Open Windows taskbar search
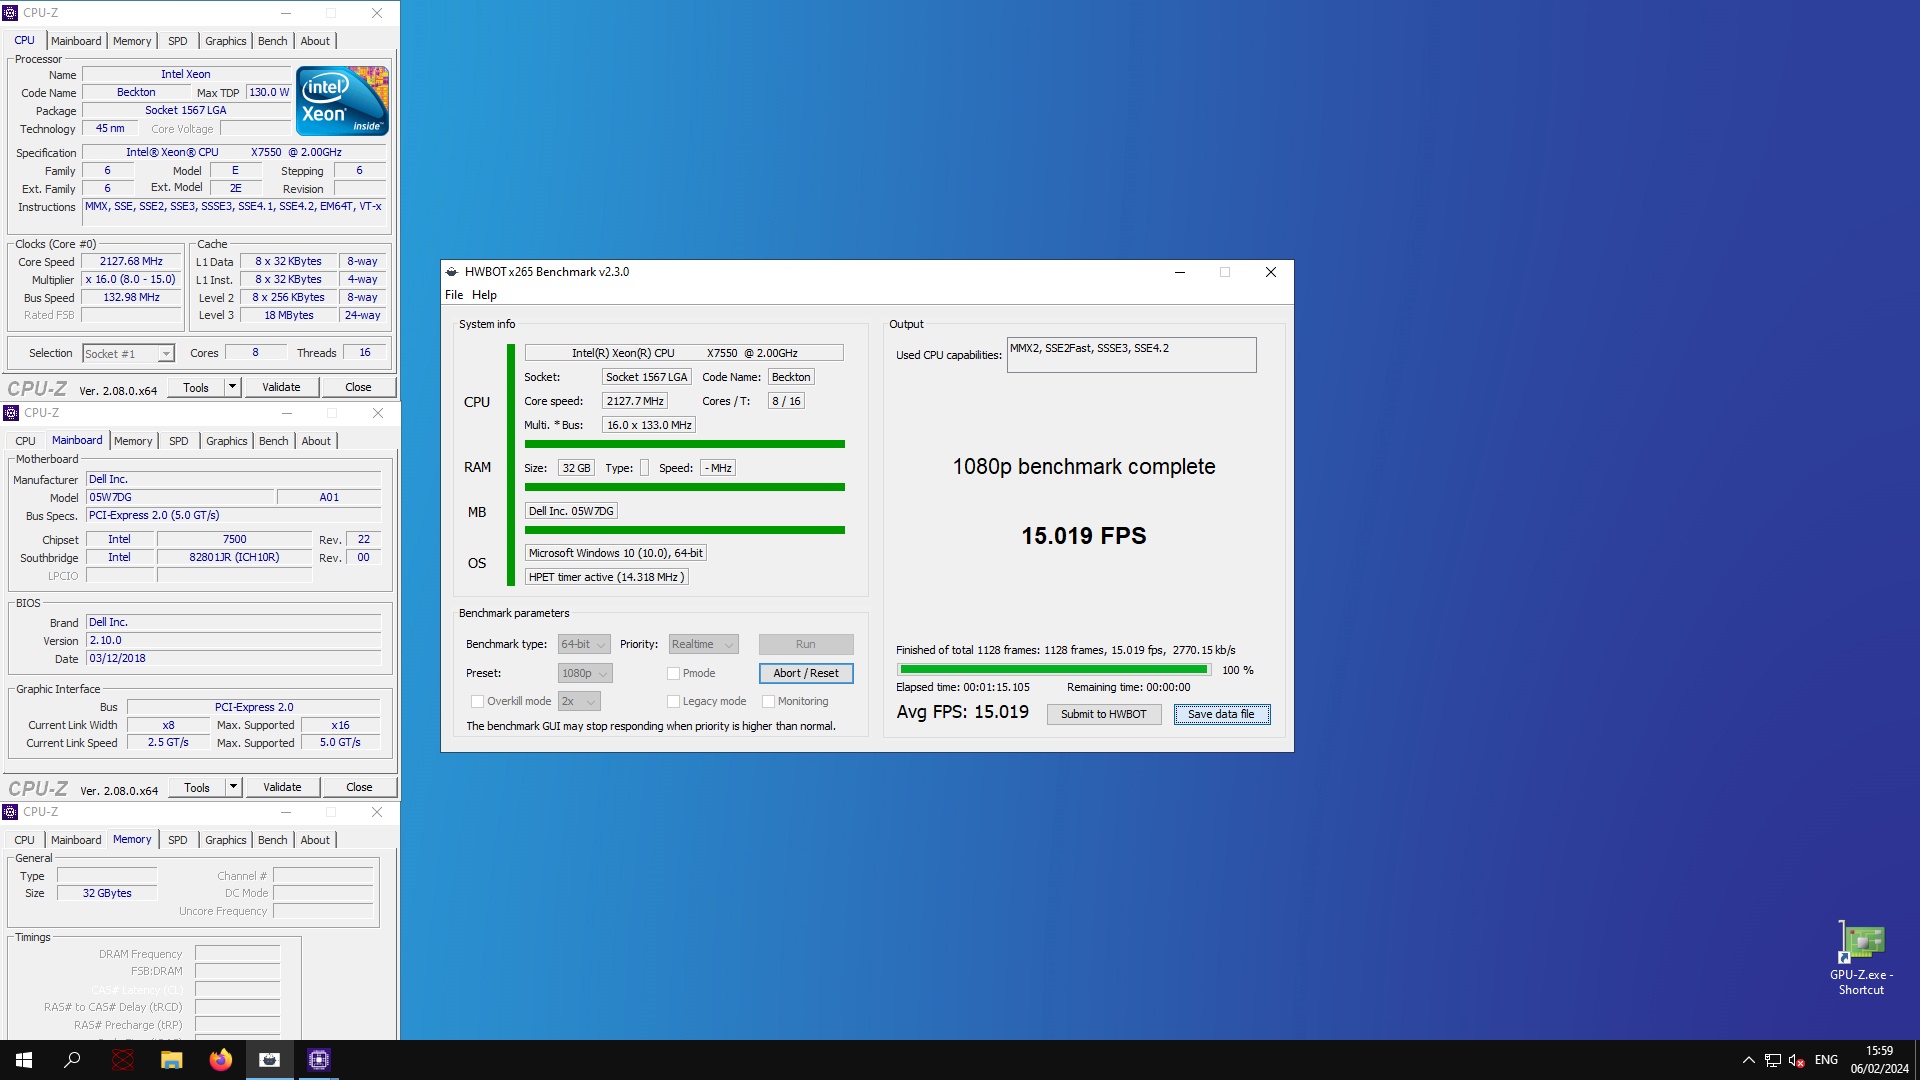This screenshot has height=1080, width=1920. (x=72, y=1060)
